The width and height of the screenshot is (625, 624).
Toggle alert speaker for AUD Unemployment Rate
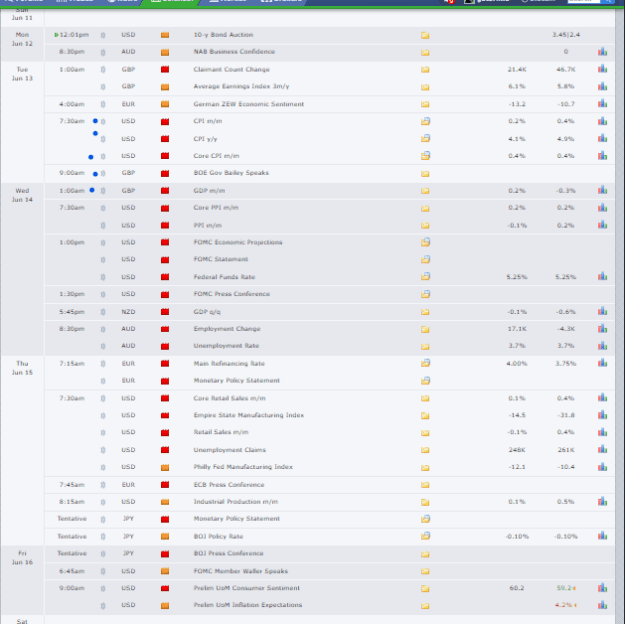[x=103, y=346]
